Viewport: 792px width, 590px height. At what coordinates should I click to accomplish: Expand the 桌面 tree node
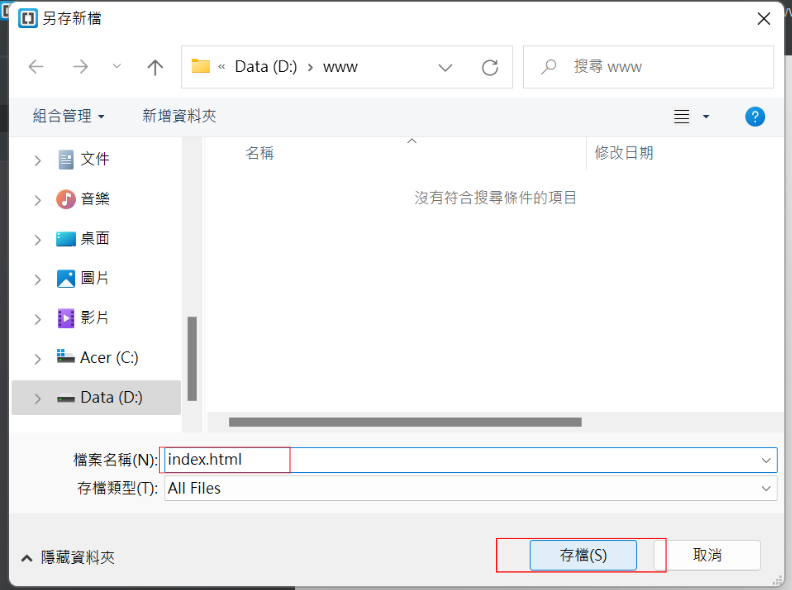pyautogui.click(x=37, y=239)
